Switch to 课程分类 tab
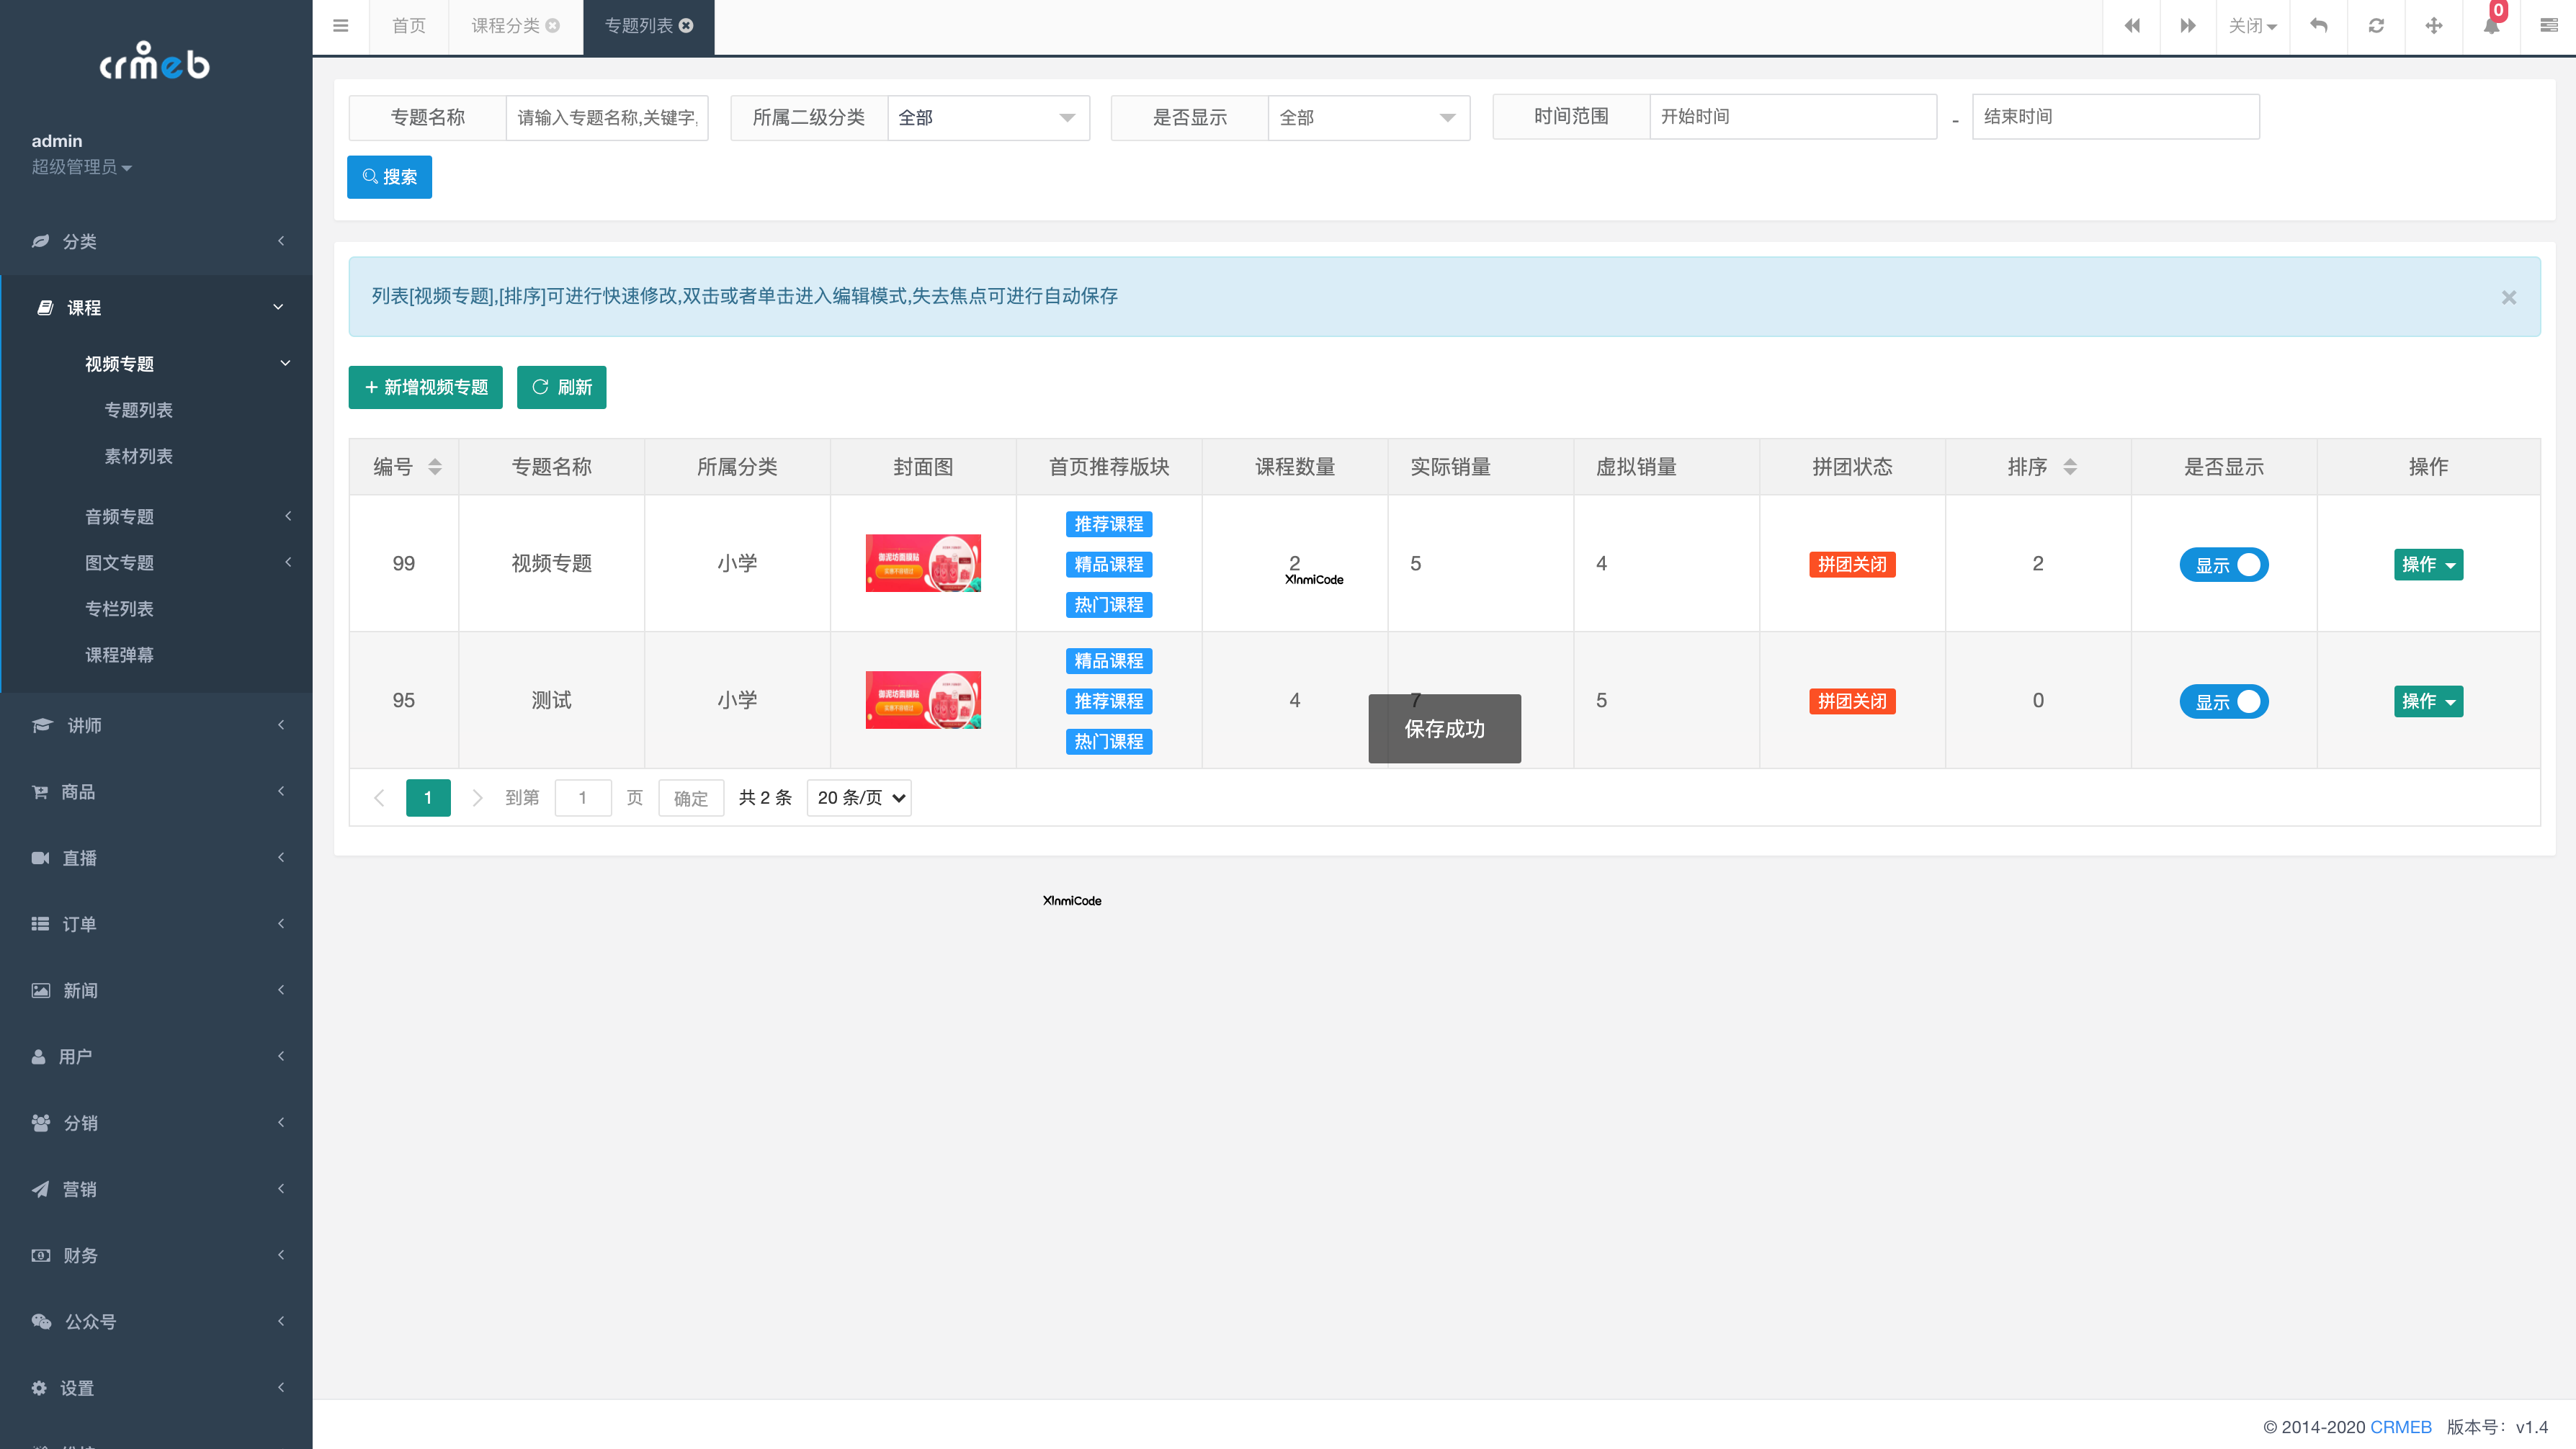 pos(505,26)
